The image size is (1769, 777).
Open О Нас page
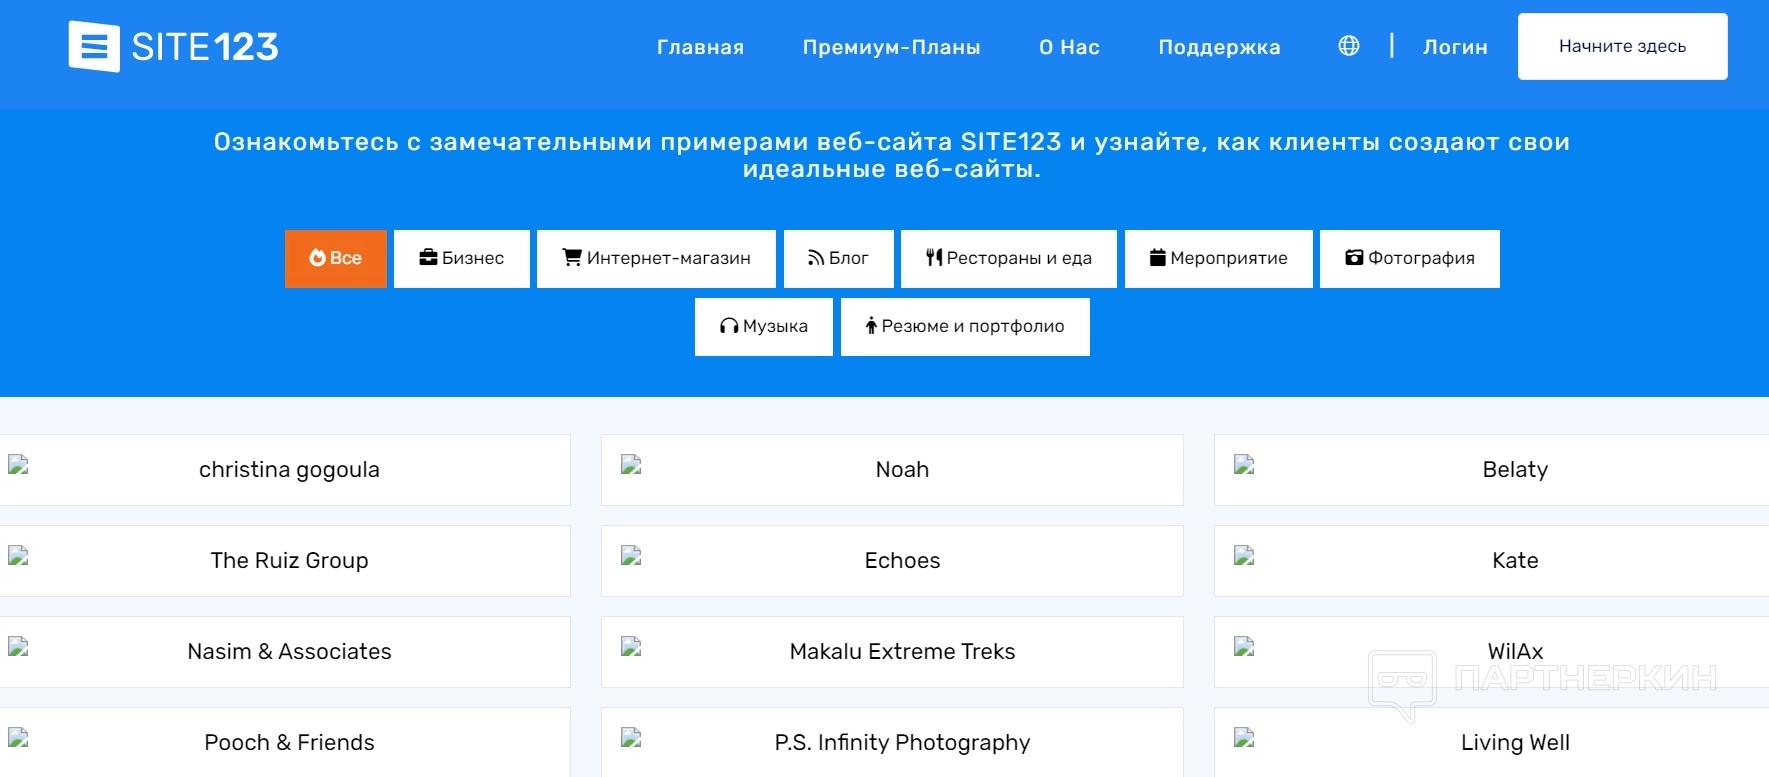1069,47
